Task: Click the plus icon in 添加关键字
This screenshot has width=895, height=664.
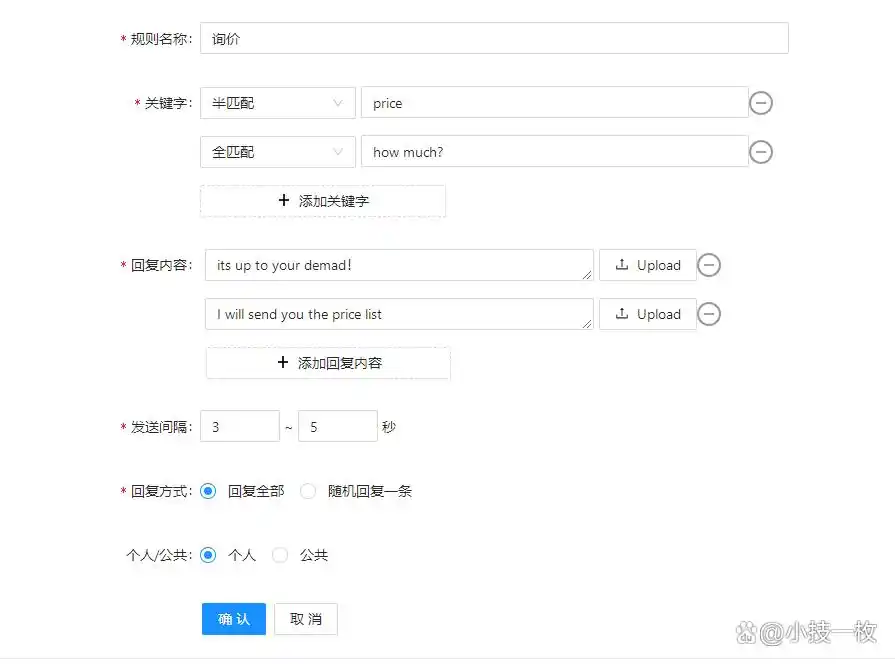Action: click(284, 201)
